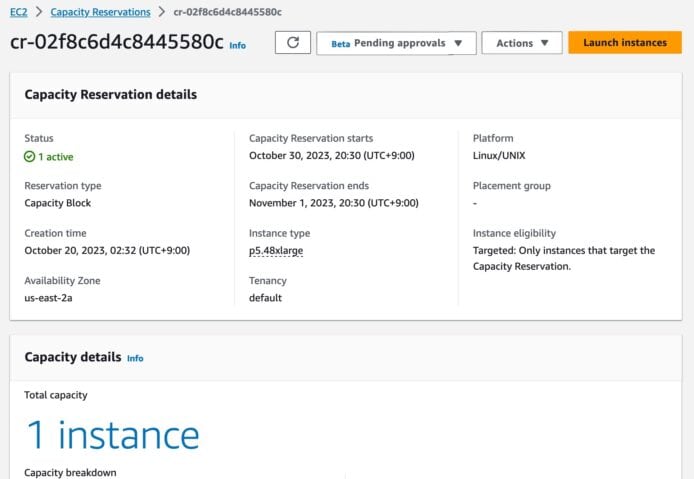Open the EC2 breadcrumb link
The height and width of the screenshot is (479, 694).
[19, 12]
